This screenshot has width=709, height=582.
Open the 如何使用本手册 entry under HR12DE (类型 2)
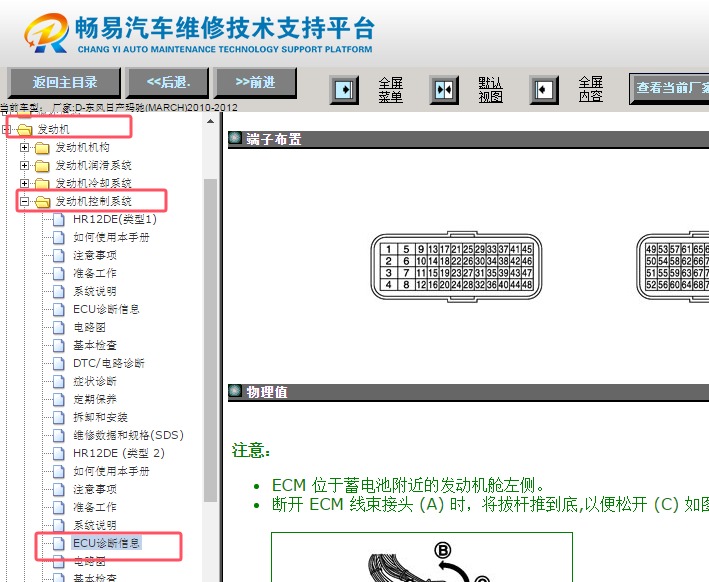(111, 471)
